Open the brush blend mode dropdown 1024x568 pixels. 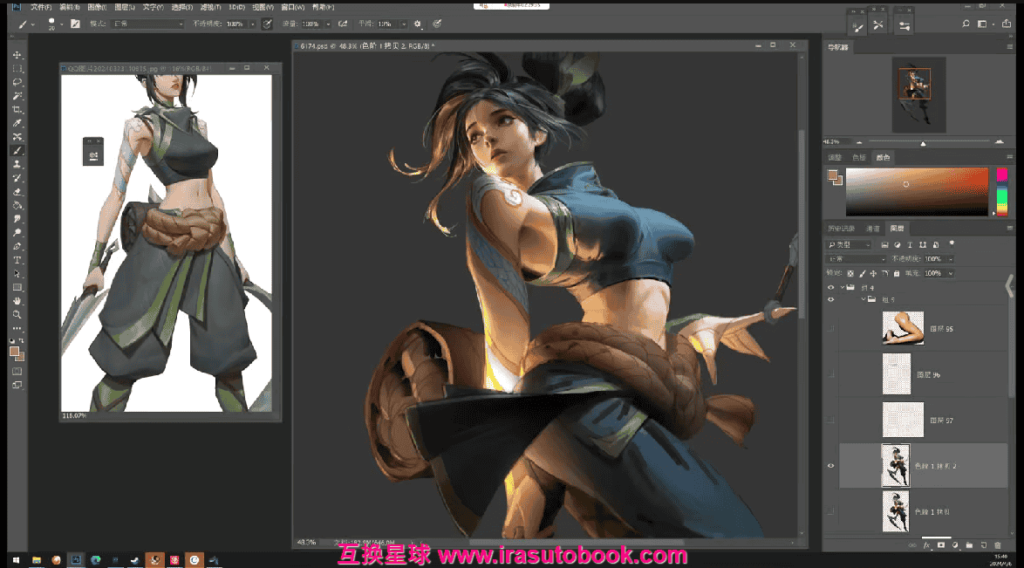click(x=148, y=24)
